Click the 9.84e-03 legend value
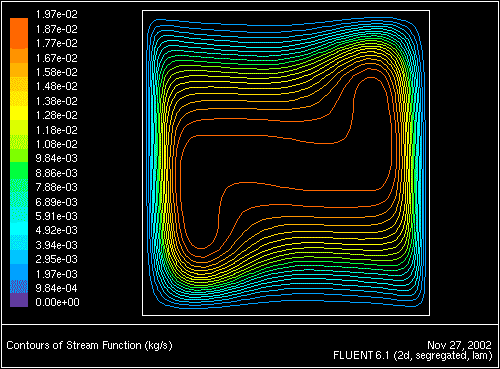Image resolution: width=500 pixels, height=369 pixels. 57,158
